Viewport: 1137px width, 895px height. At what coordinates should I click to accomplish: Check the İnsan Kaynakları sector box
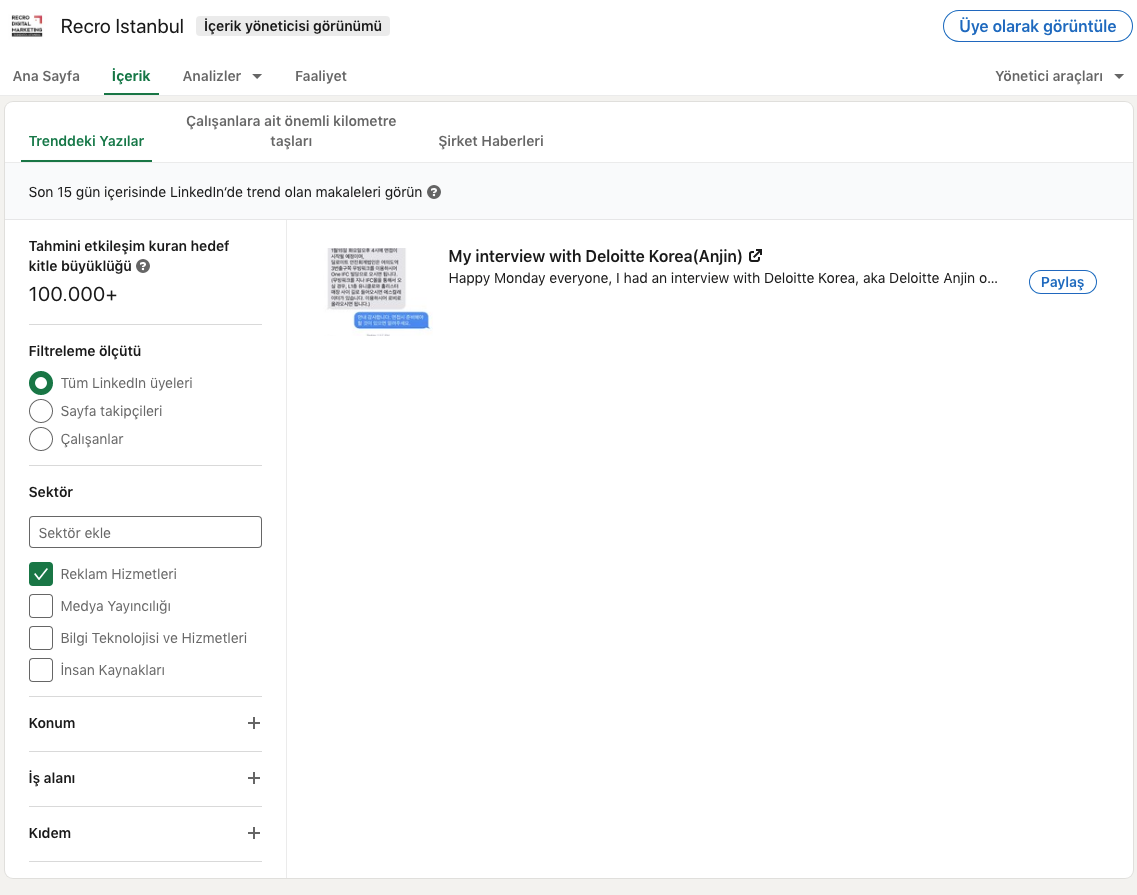(41, 670)
